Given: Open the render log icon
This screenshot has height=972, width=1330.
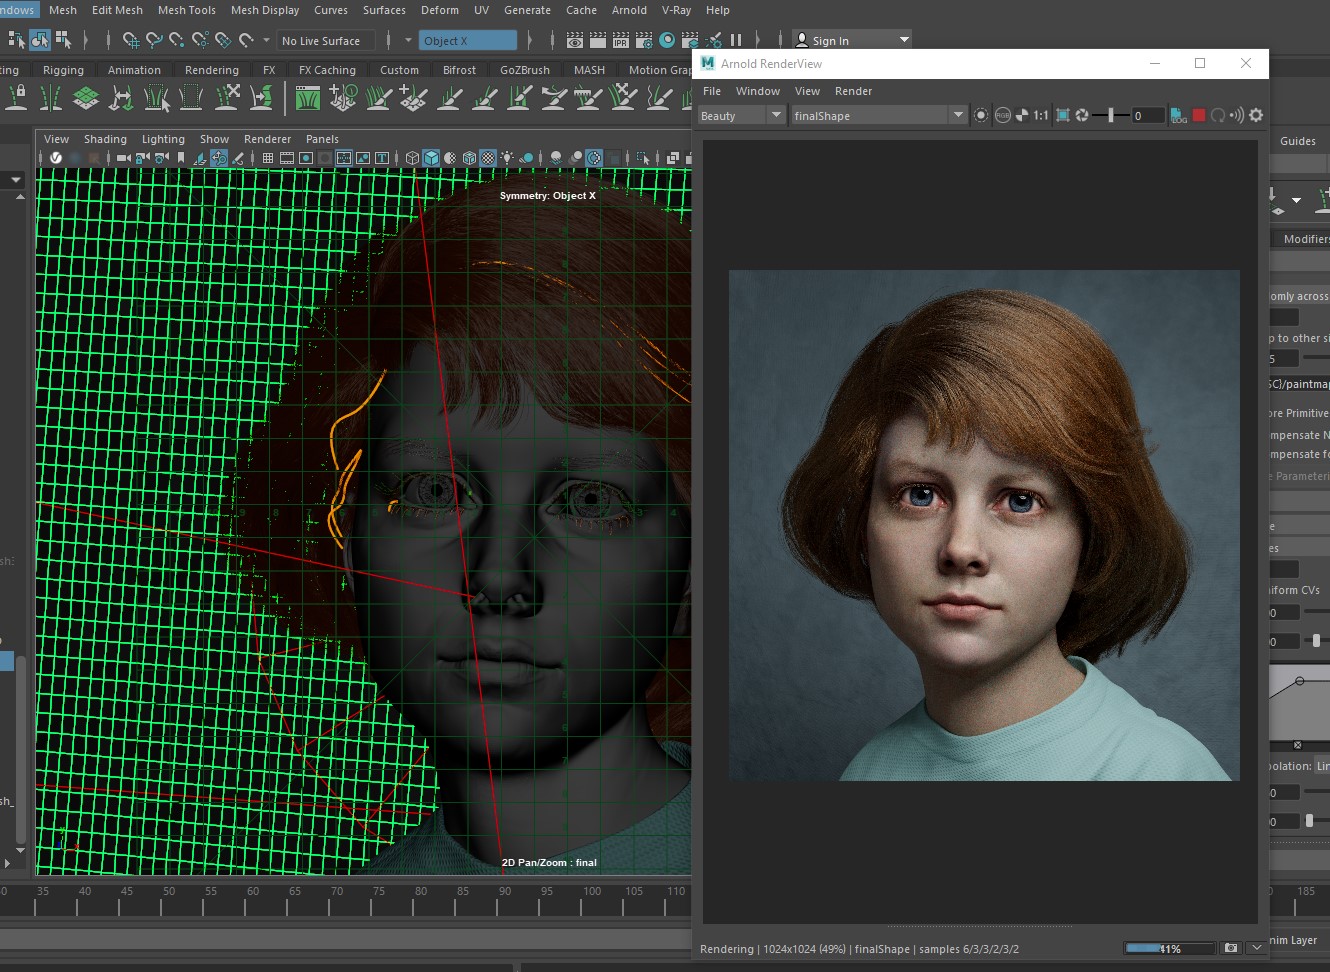Looking at the screenshot, I should click(1179, 116).
